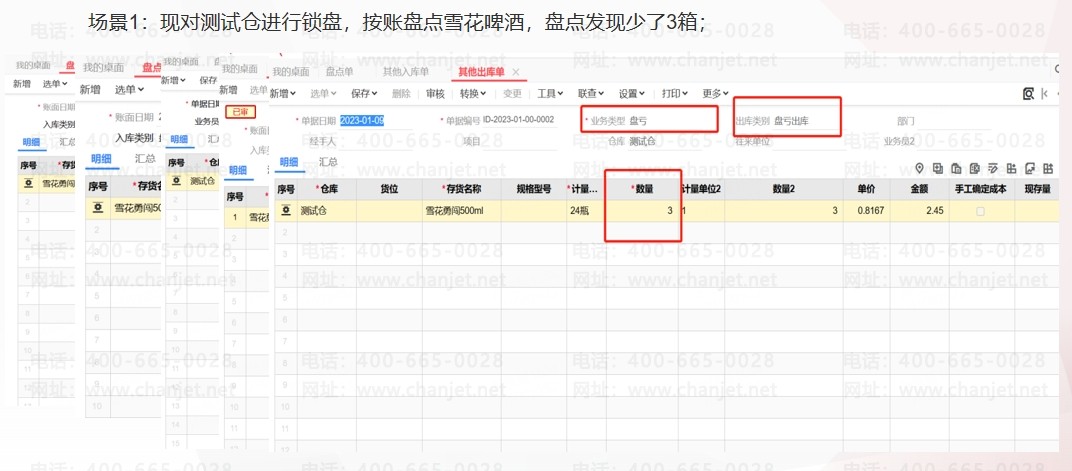Open the 打印 dropdown menu
This screenshot has width=1072, height=471.
[675, 94]
